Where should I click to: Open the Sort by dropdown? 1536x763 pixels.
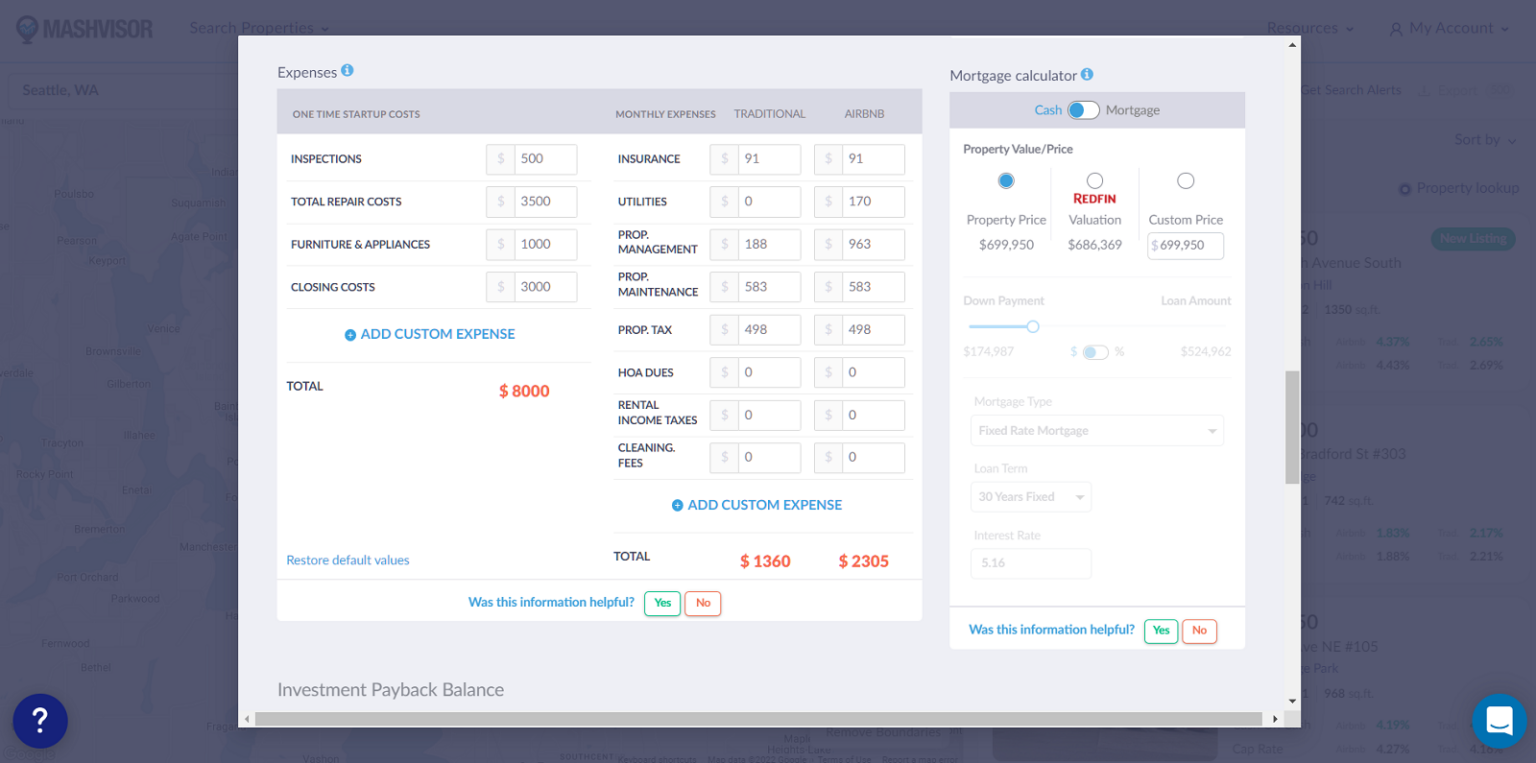point(1485,140)
